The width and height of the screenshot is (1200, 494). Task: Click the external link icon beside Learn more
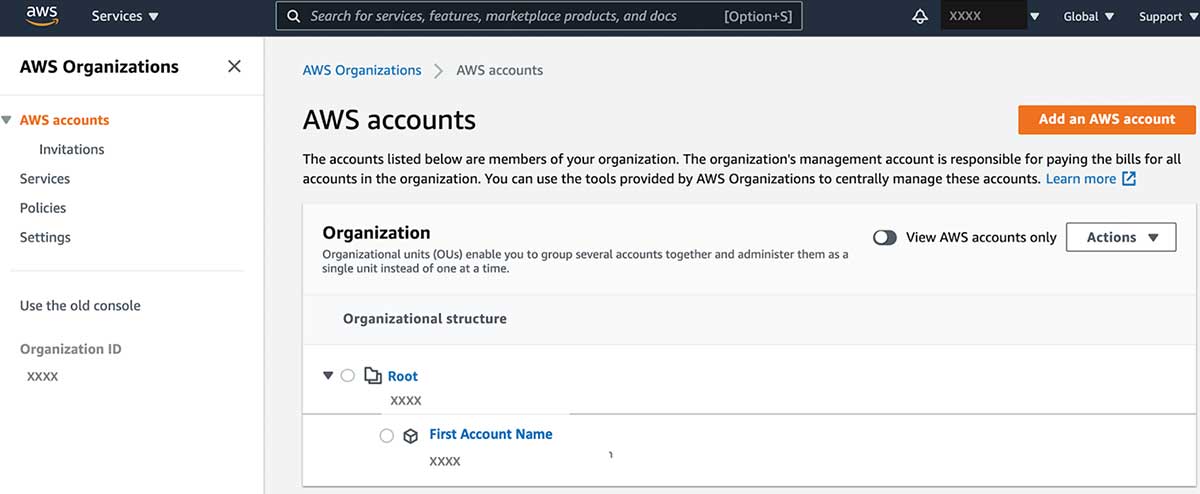pos(1129,179)
